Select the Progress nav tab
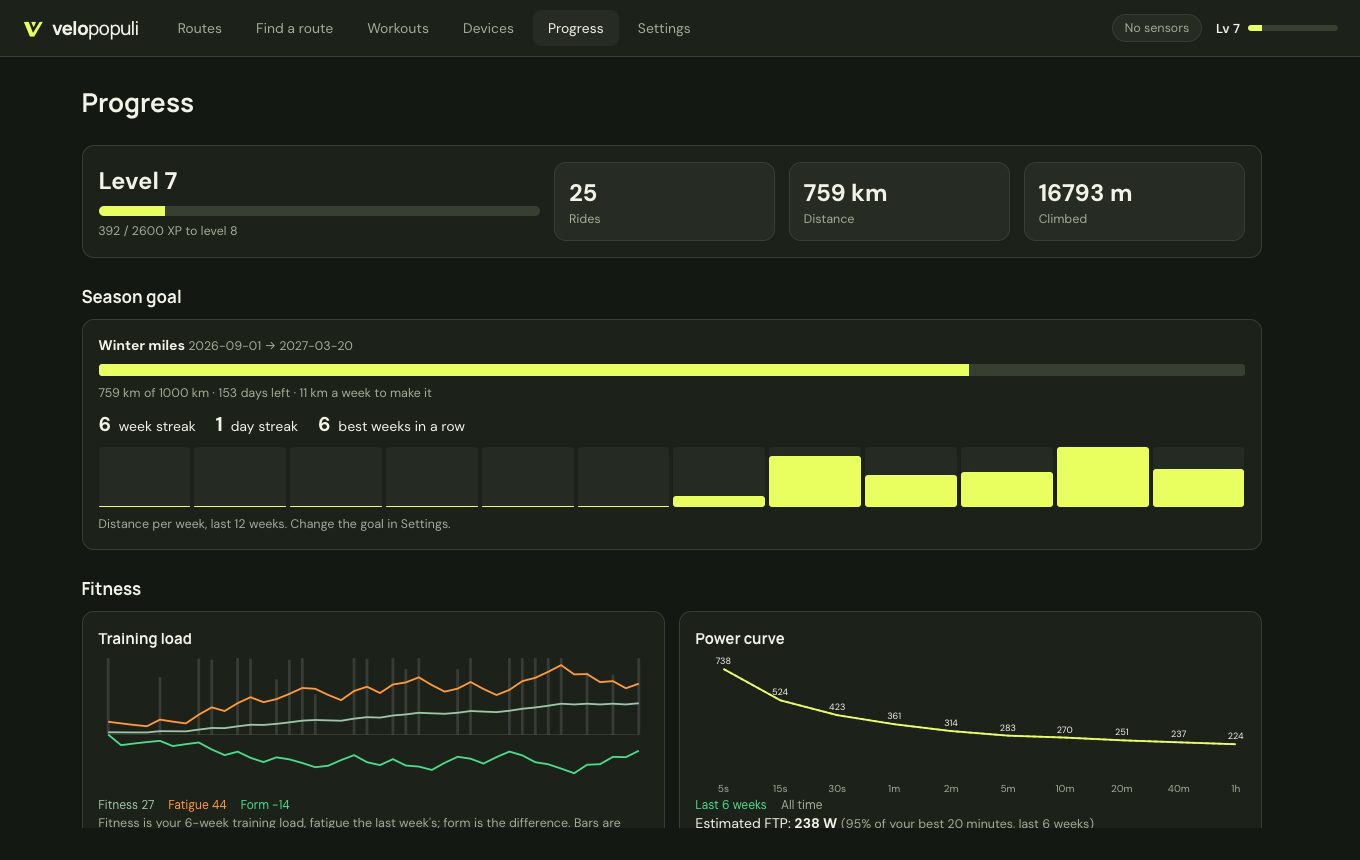This screenshot has width=1360, height=860. pyautogui.click(x=575, y=28)
